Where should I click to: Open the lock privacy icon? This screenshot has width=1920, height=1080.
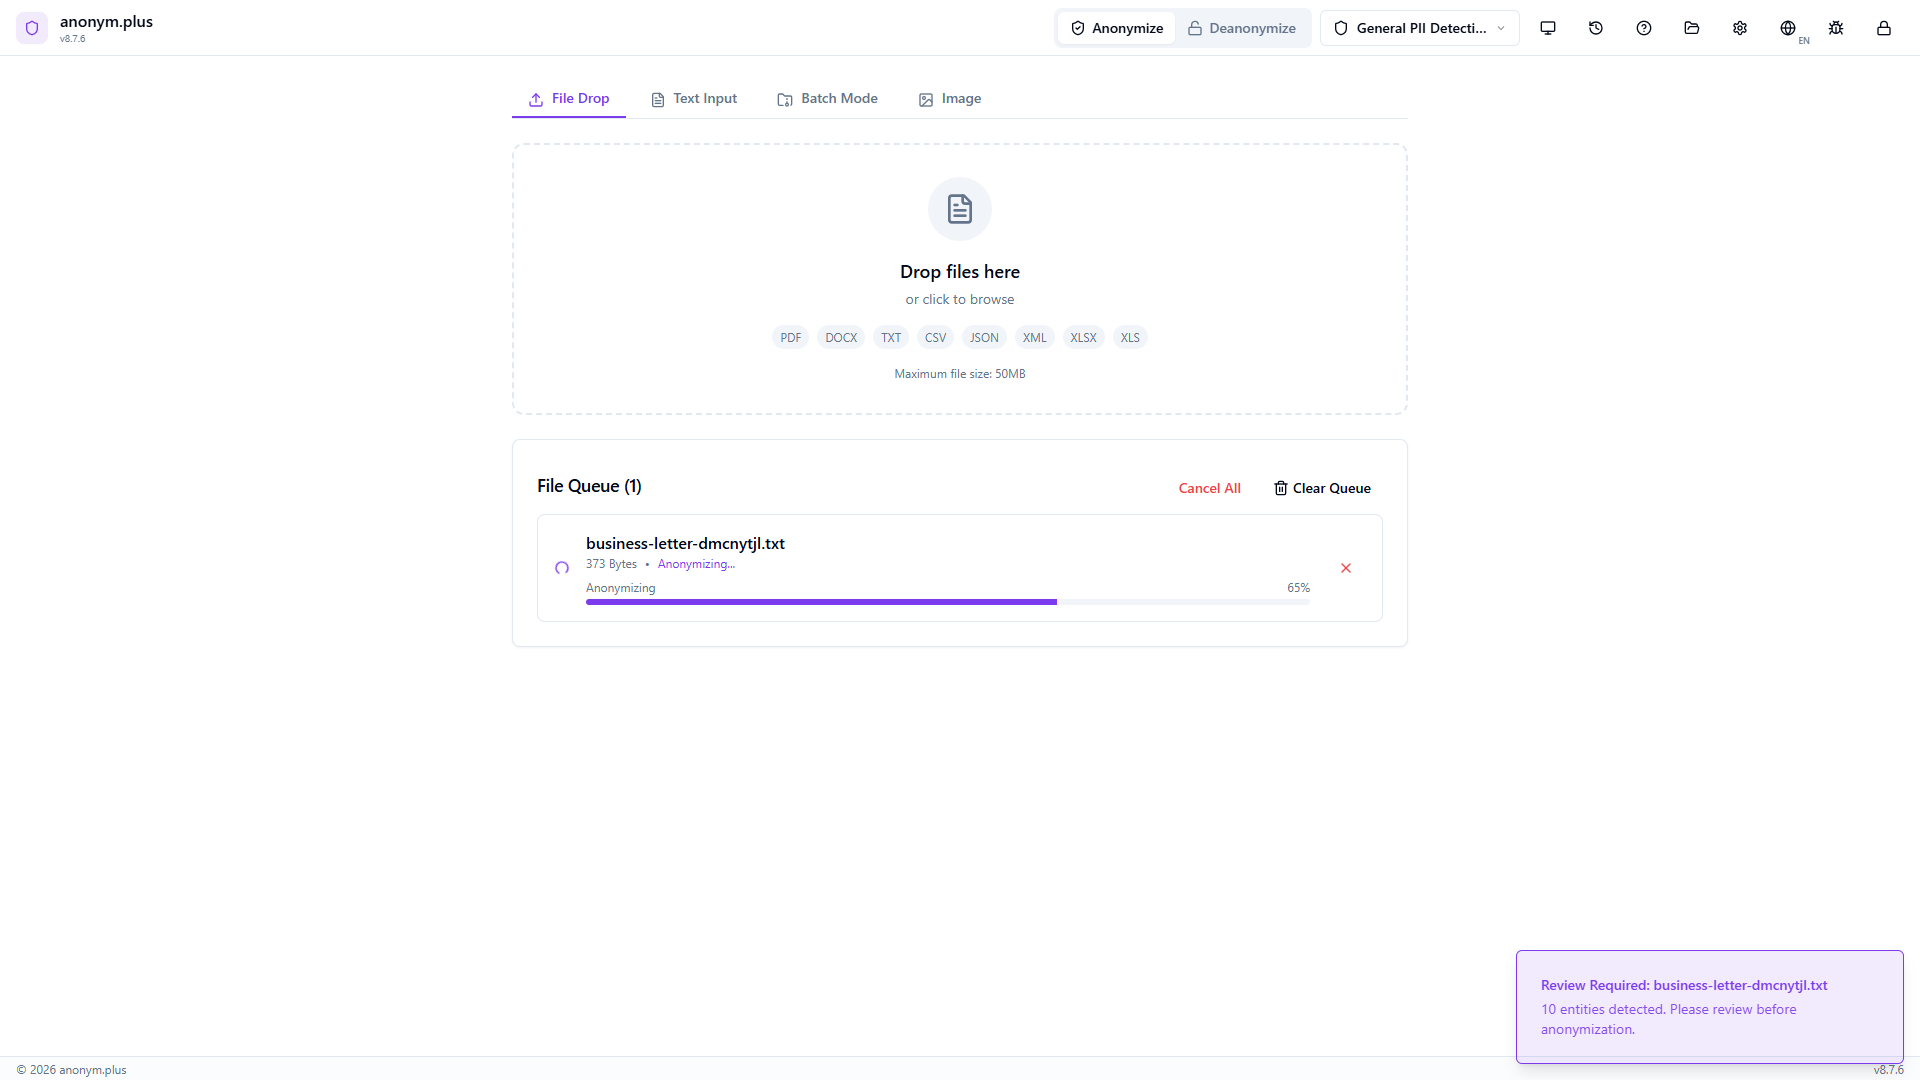point(1883,28)
